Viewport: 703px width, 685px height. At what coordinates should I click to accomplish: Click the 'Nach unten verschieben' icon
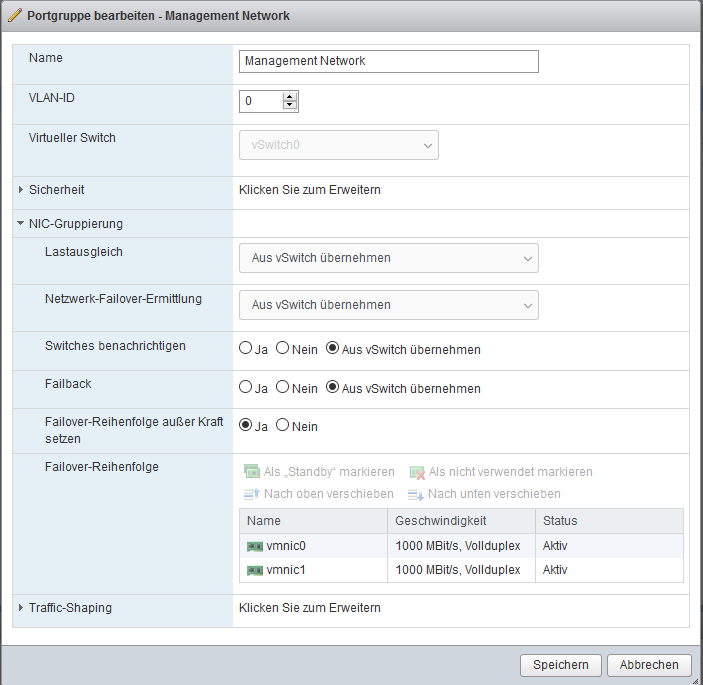[416, 494]
